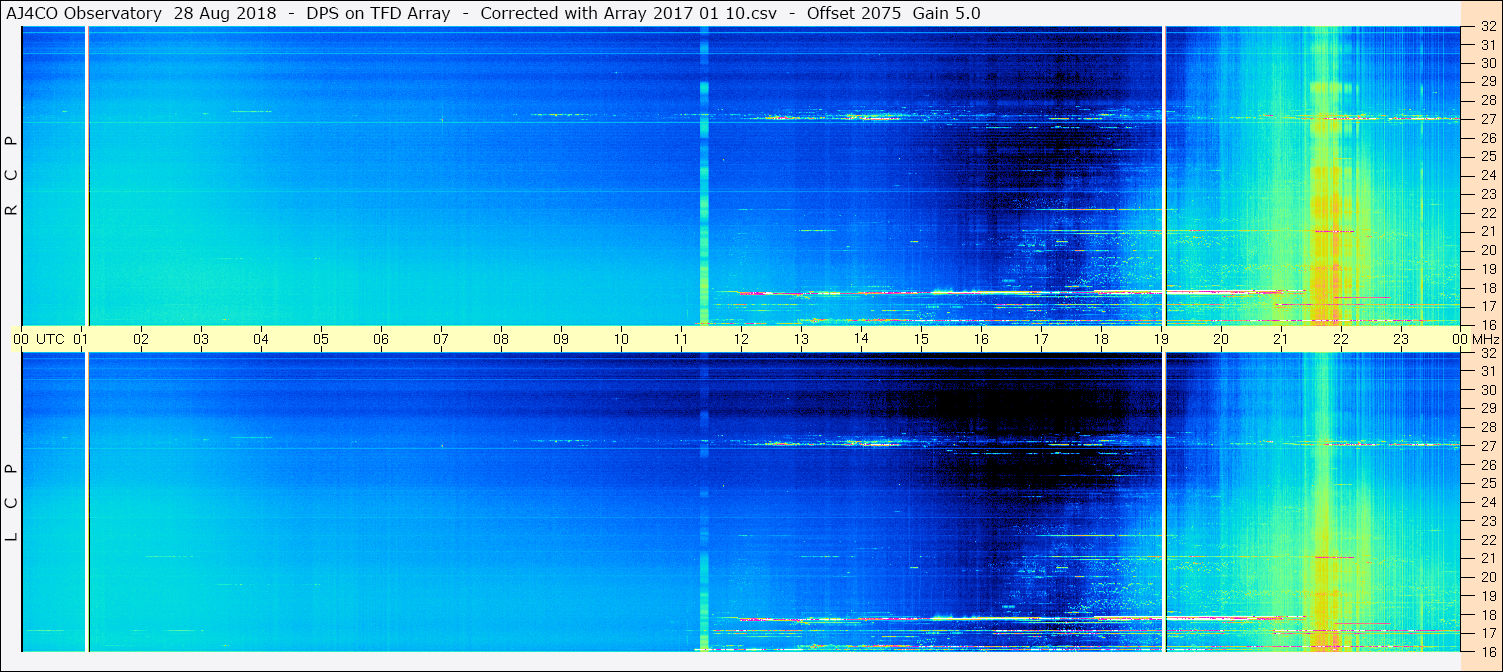Select hour label '18' on the time axis
Screen dimensions: 1503x672
pos(1101,339)
